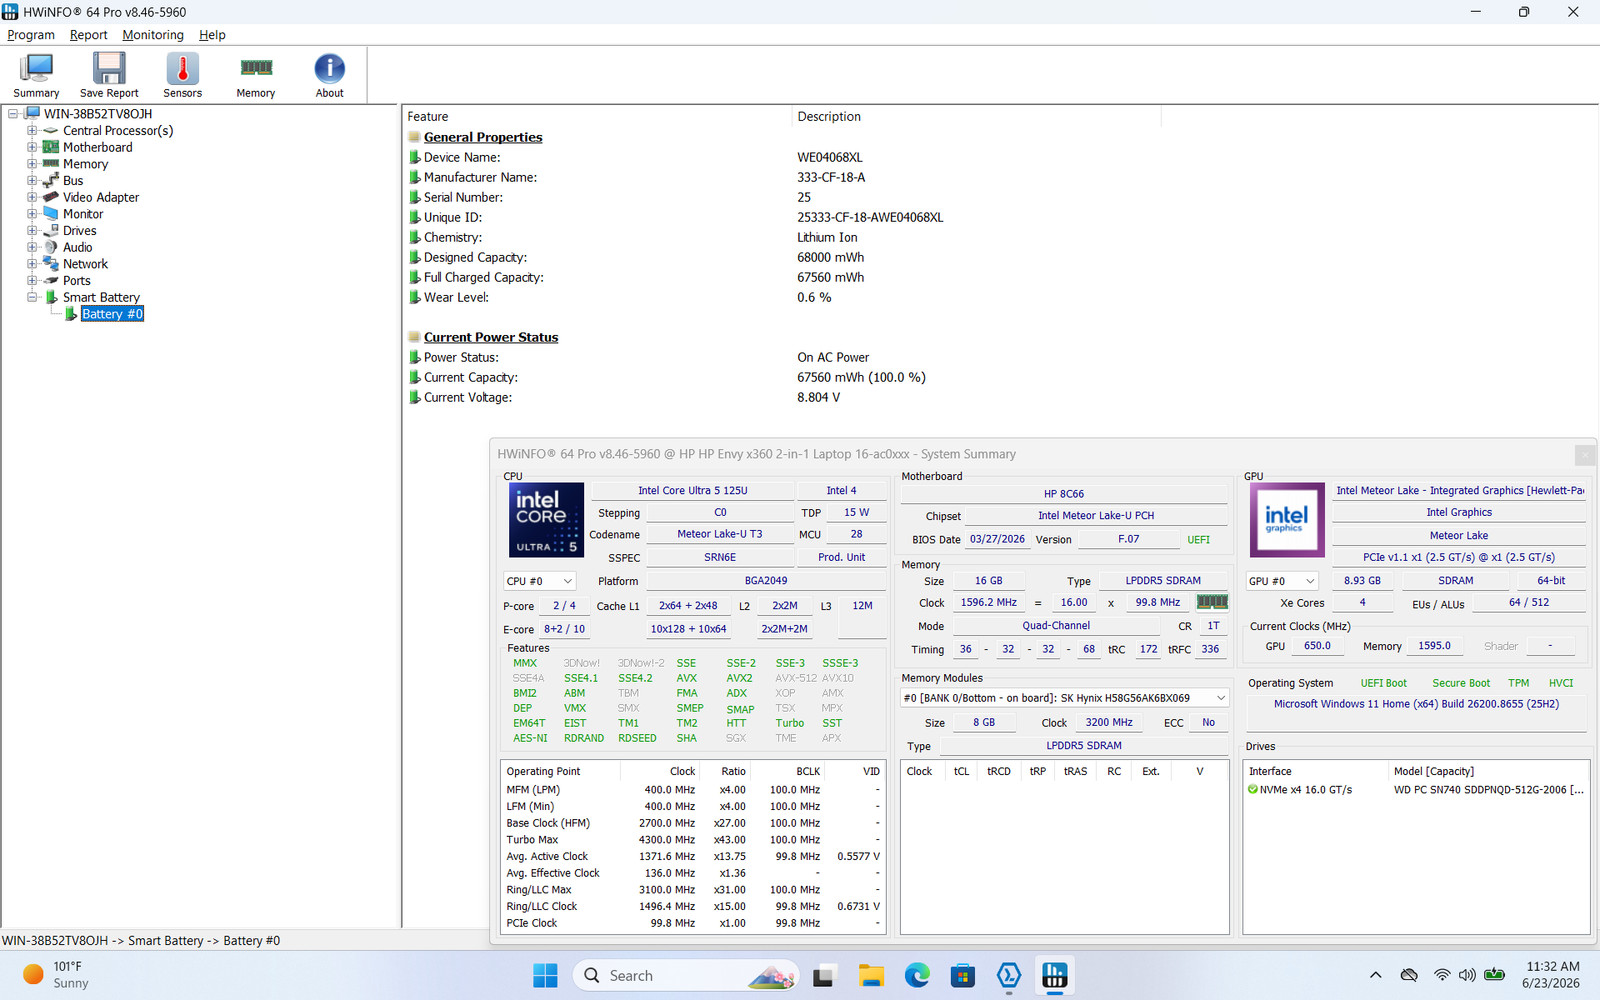
Task: Click the Intel Core Ultra 5 125U name
Action: 693,491
